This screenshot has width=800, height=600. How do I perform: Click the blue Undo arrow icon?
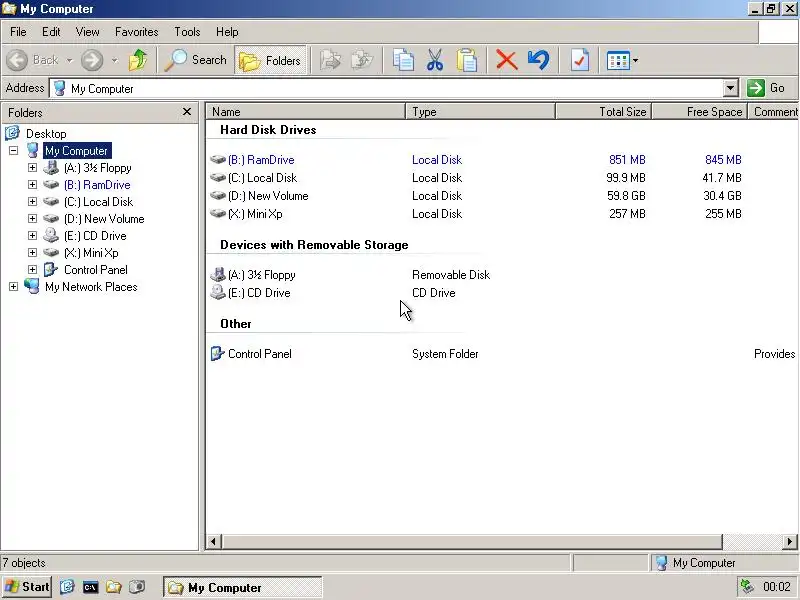click(538, 60)
